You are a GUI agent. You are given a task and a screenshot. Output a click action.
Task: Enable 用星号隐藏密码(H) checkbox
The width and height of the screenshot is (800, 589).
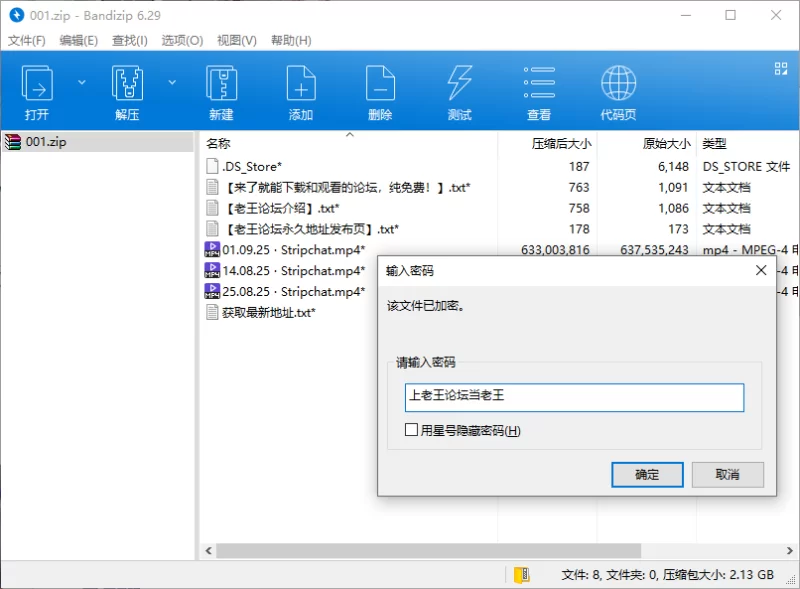pyautogui.click(x=411, y=430)
